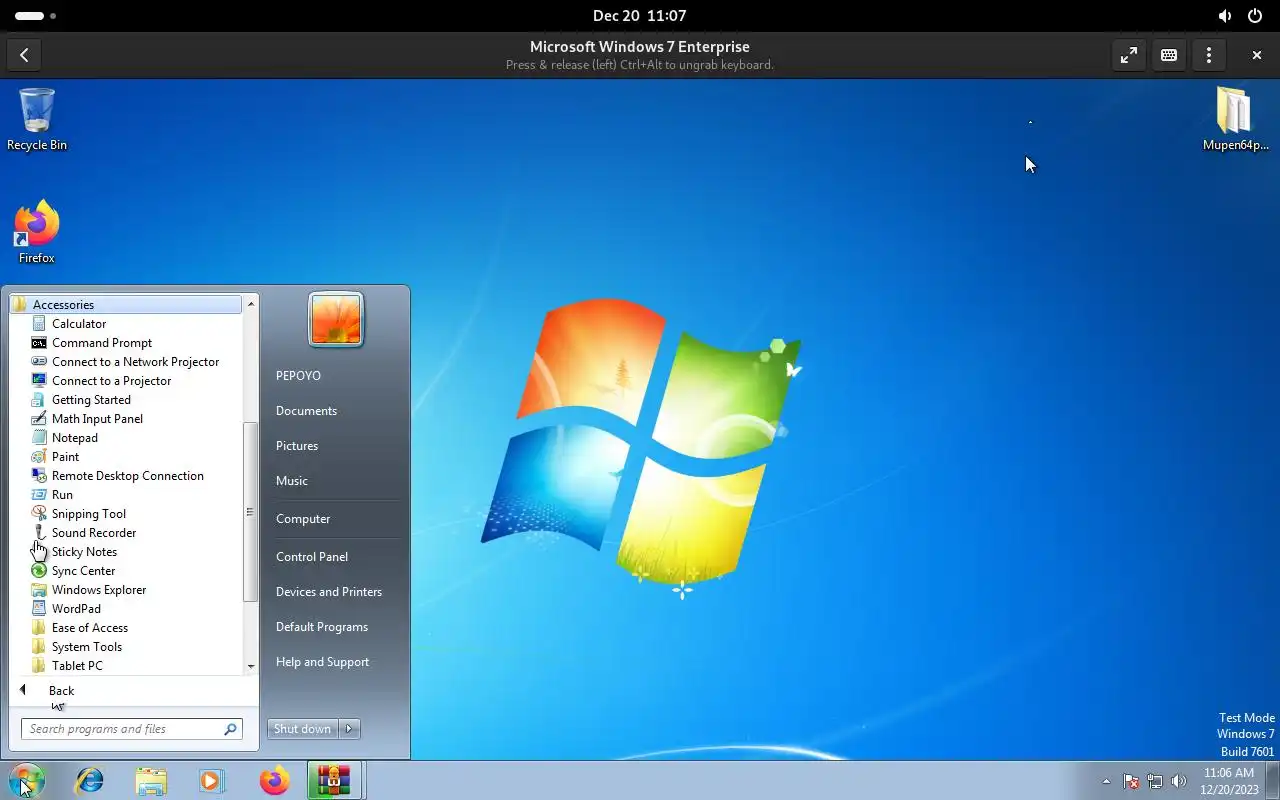Click the network tray icon
Image resolution: width=1280 pixels, height=800 pixels.
(1155, 781)
